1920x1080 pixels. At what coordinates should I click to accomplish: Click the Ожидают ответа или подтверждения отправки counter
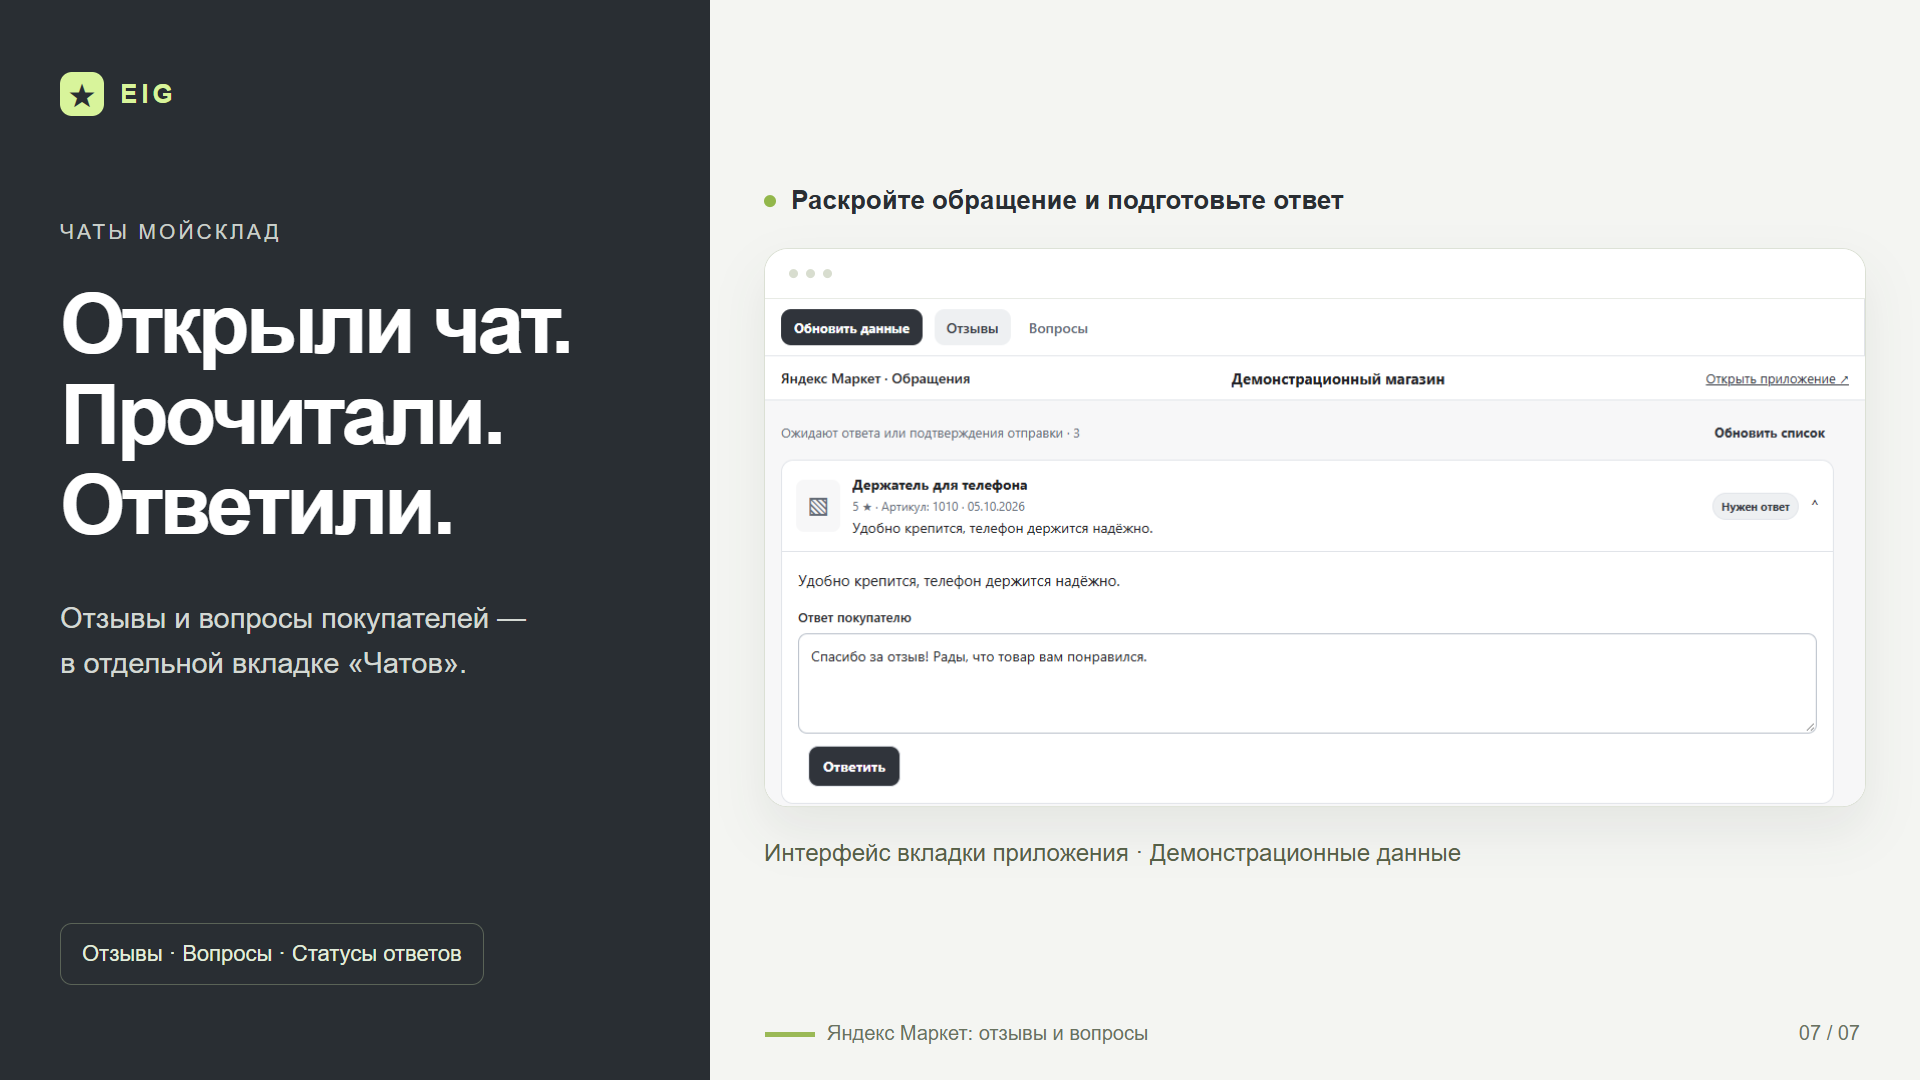point(930,433)
